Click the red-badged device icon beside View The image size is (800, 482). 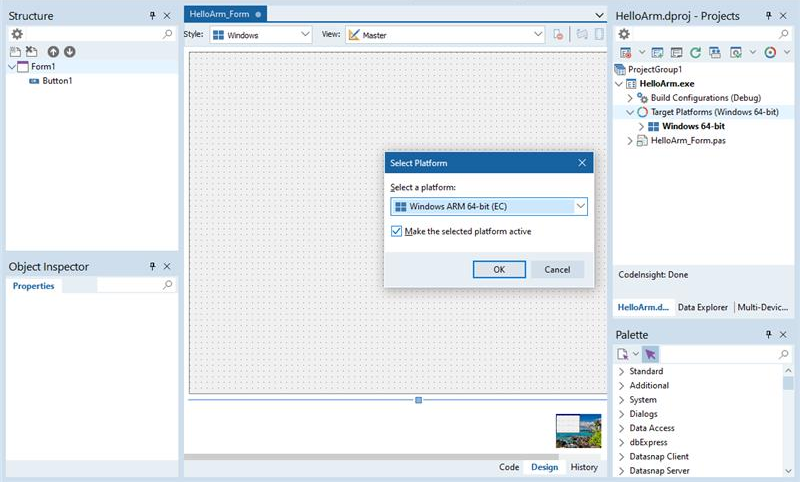tap(558, 35)
